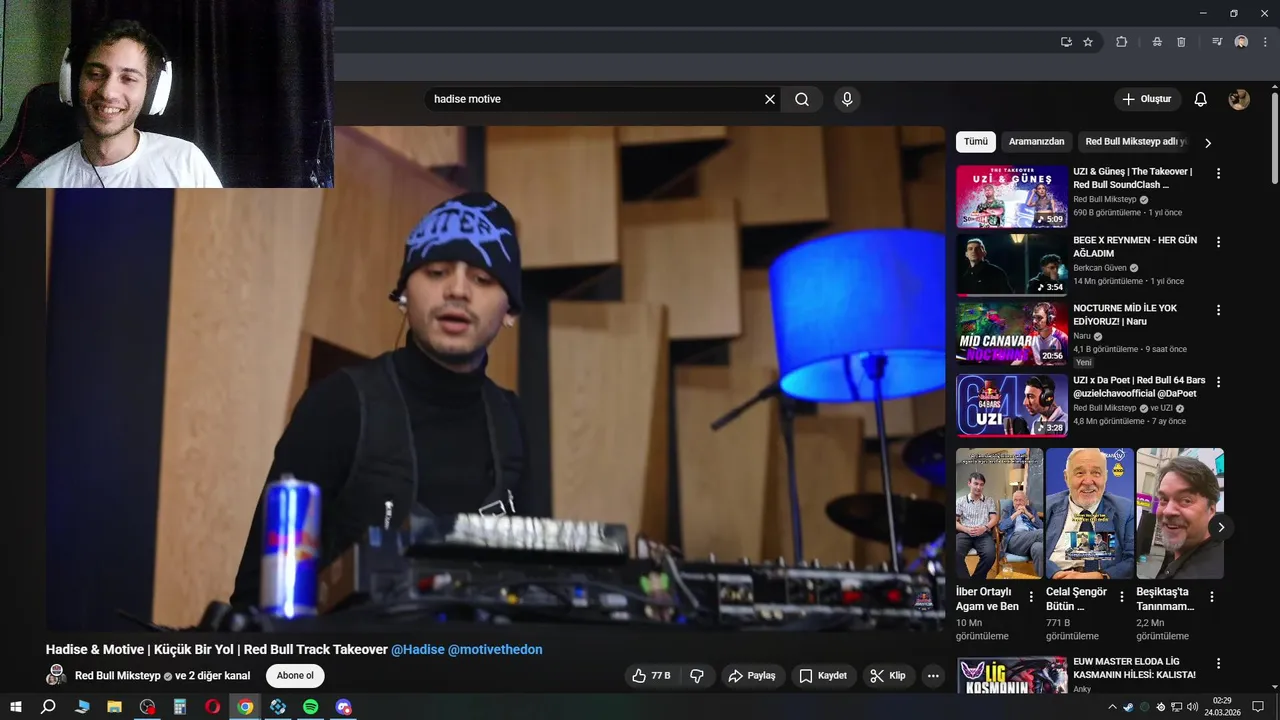Open taskbar search magnifier

[x=48, y=707]
